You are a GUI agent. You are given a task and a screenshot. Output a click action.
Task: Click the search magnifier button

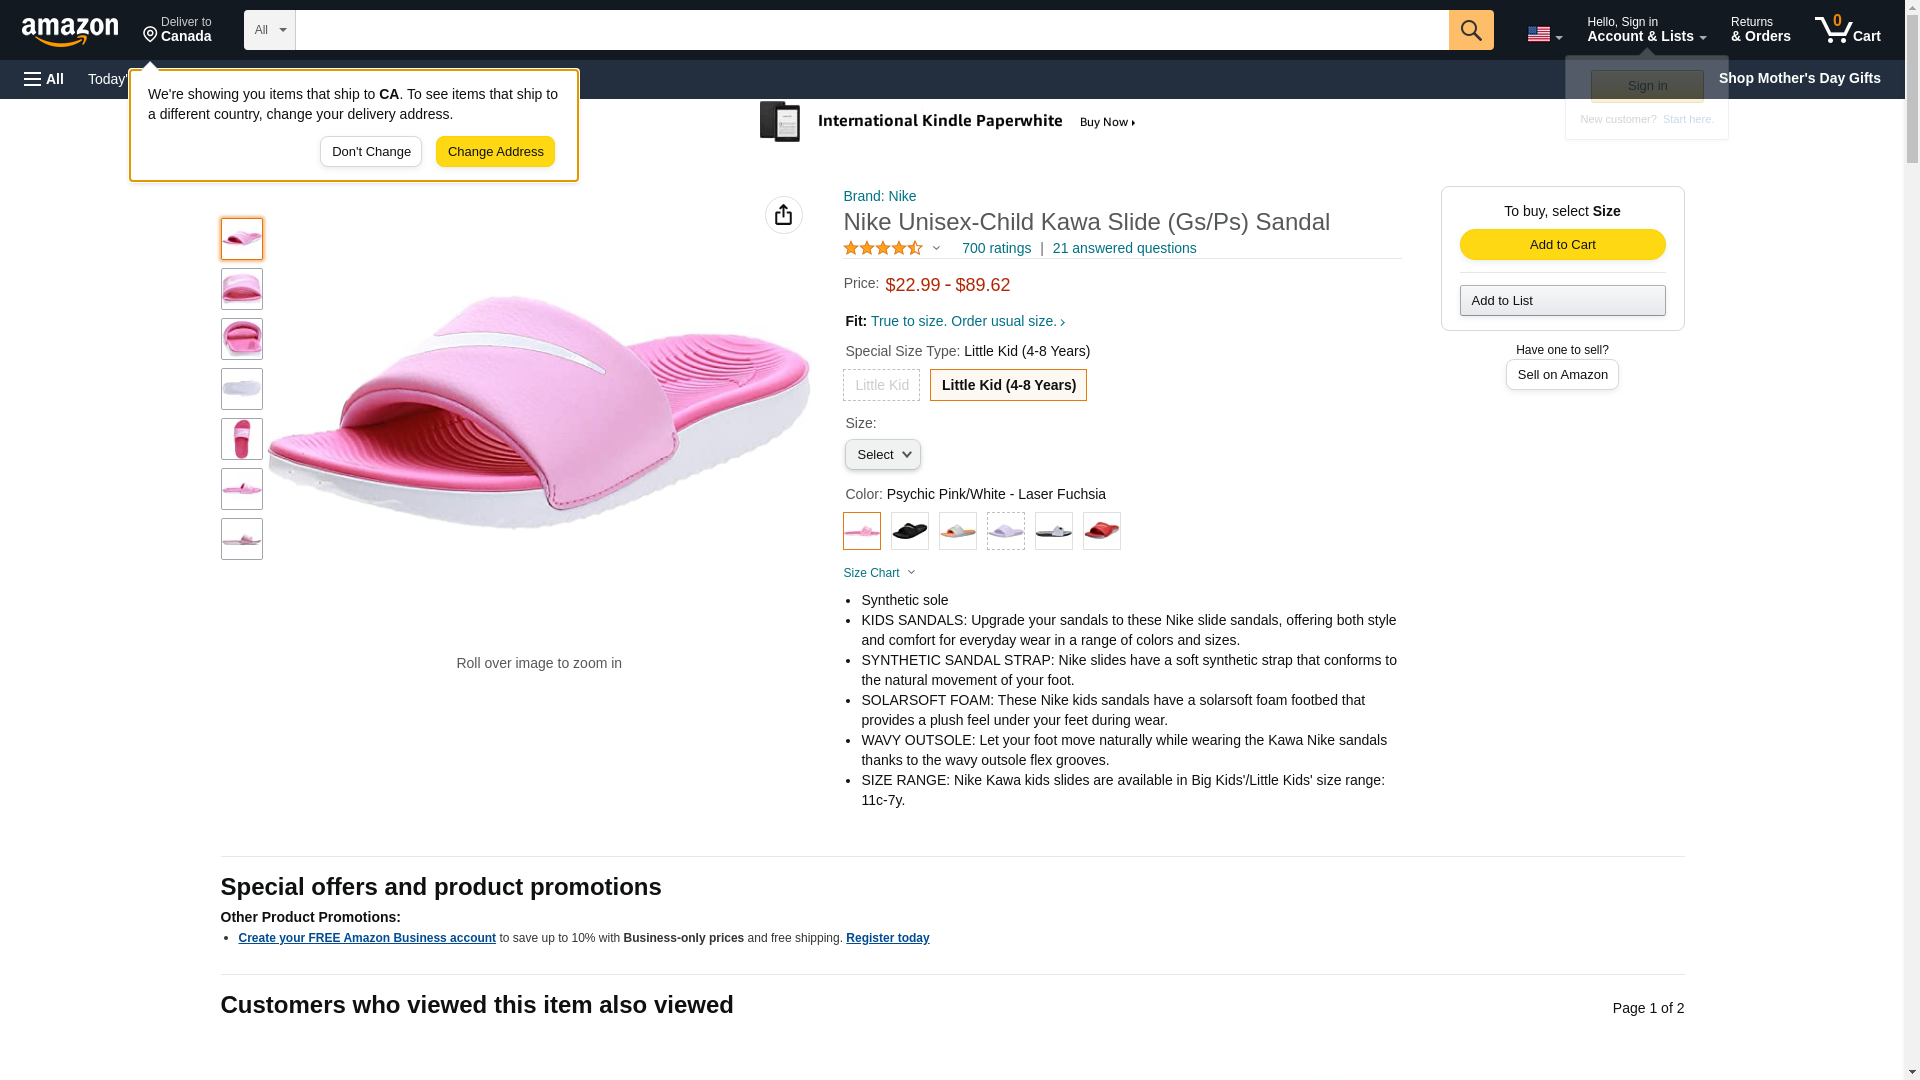(1470, 30)
